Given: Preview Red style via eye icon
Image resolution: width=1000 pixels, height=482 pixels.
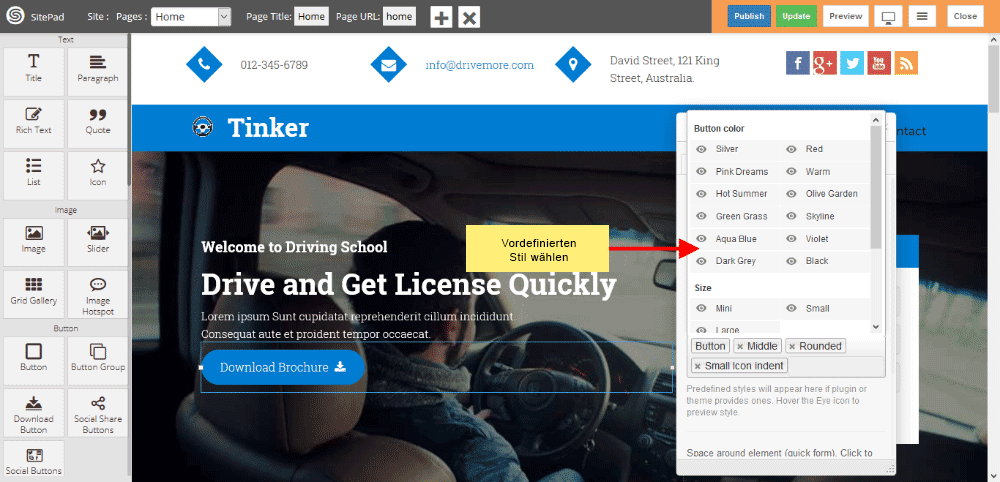Looking at the screenshot, I should [791, 149].
